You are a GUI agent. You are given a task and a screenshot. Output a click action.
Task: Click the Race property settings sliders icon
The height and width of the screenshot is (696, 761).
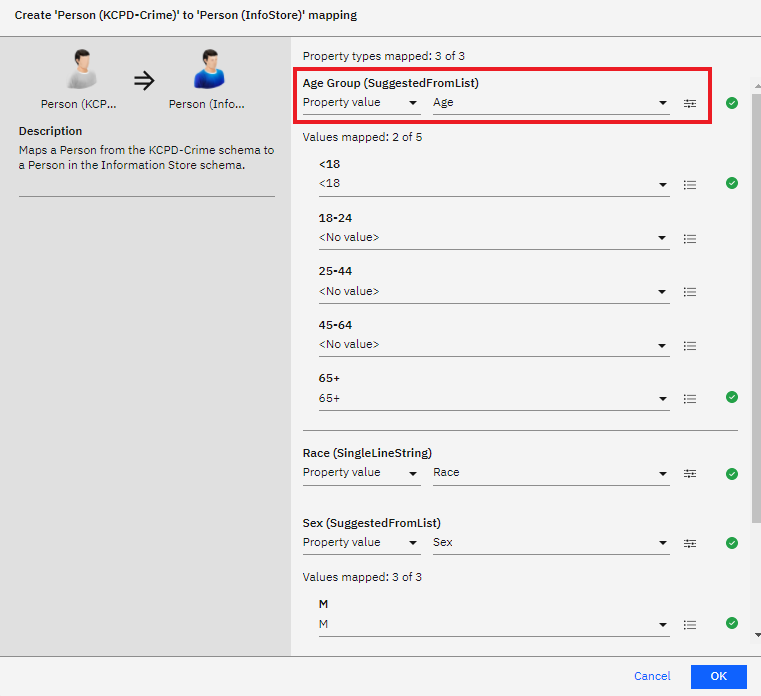690,473
